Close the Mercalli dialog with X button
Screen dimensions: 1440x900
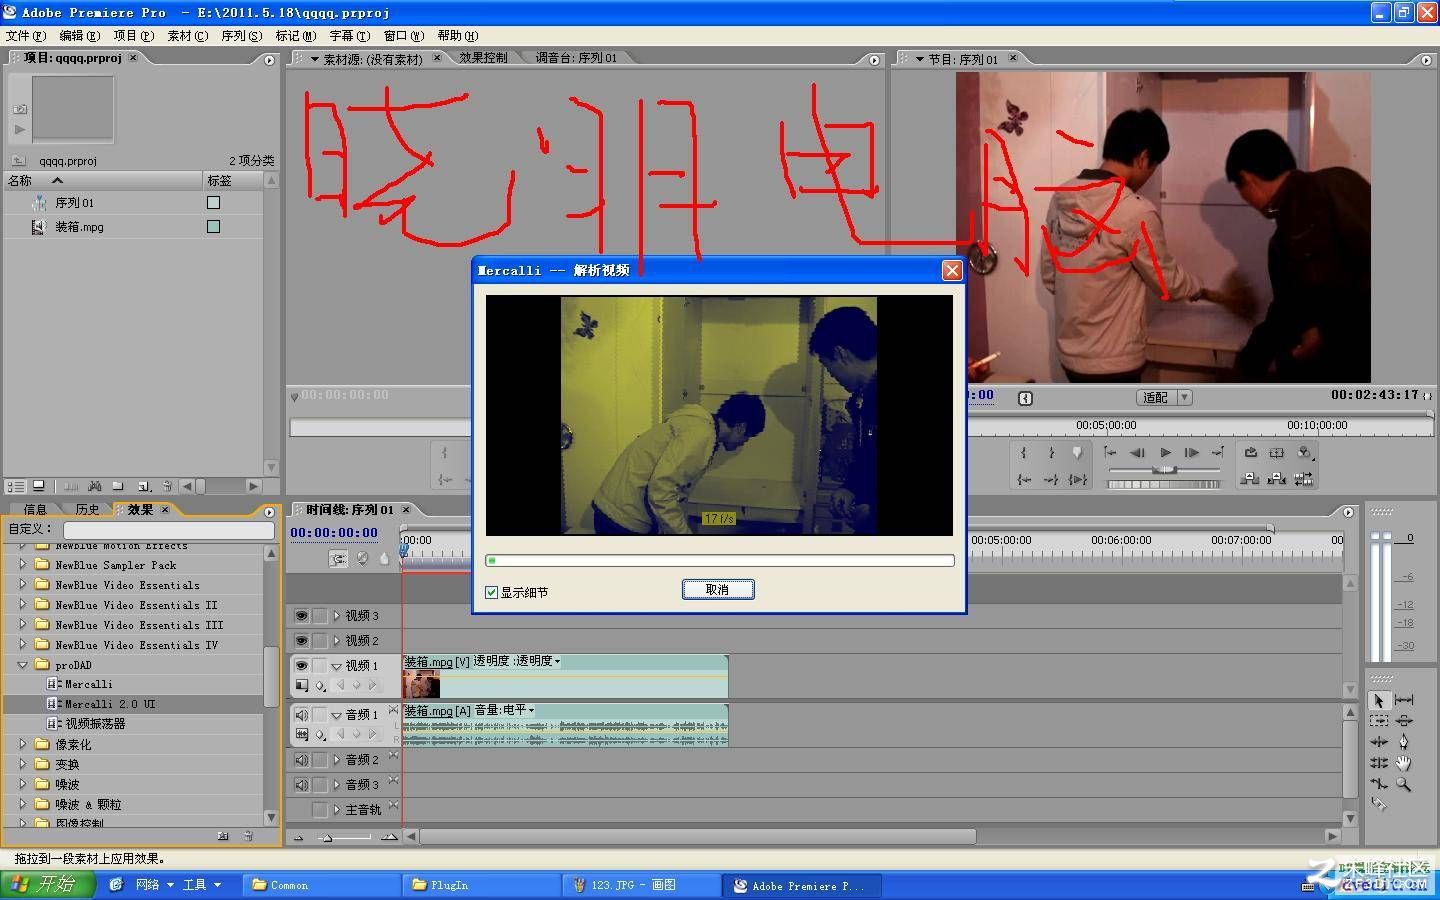coord(952,270)
